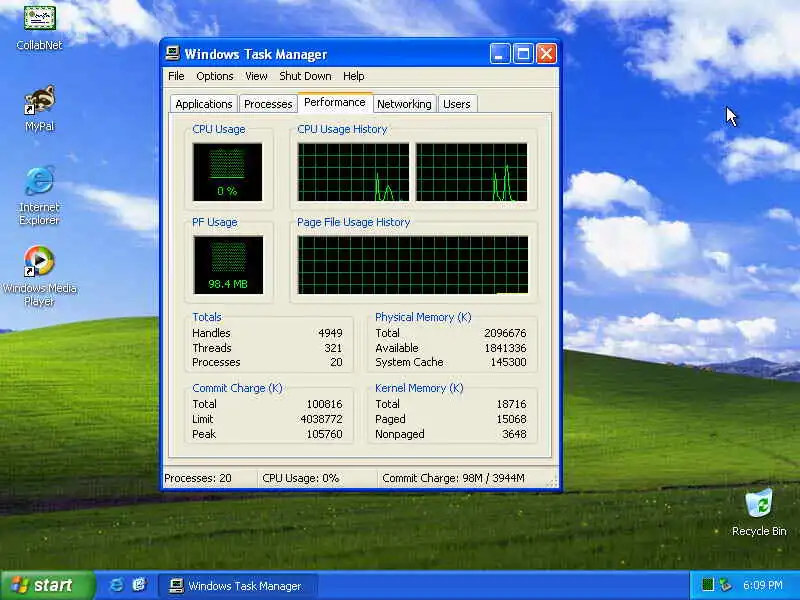
Task: Open the Options menu
Action: pyautogui.click(x=215, y=76)
